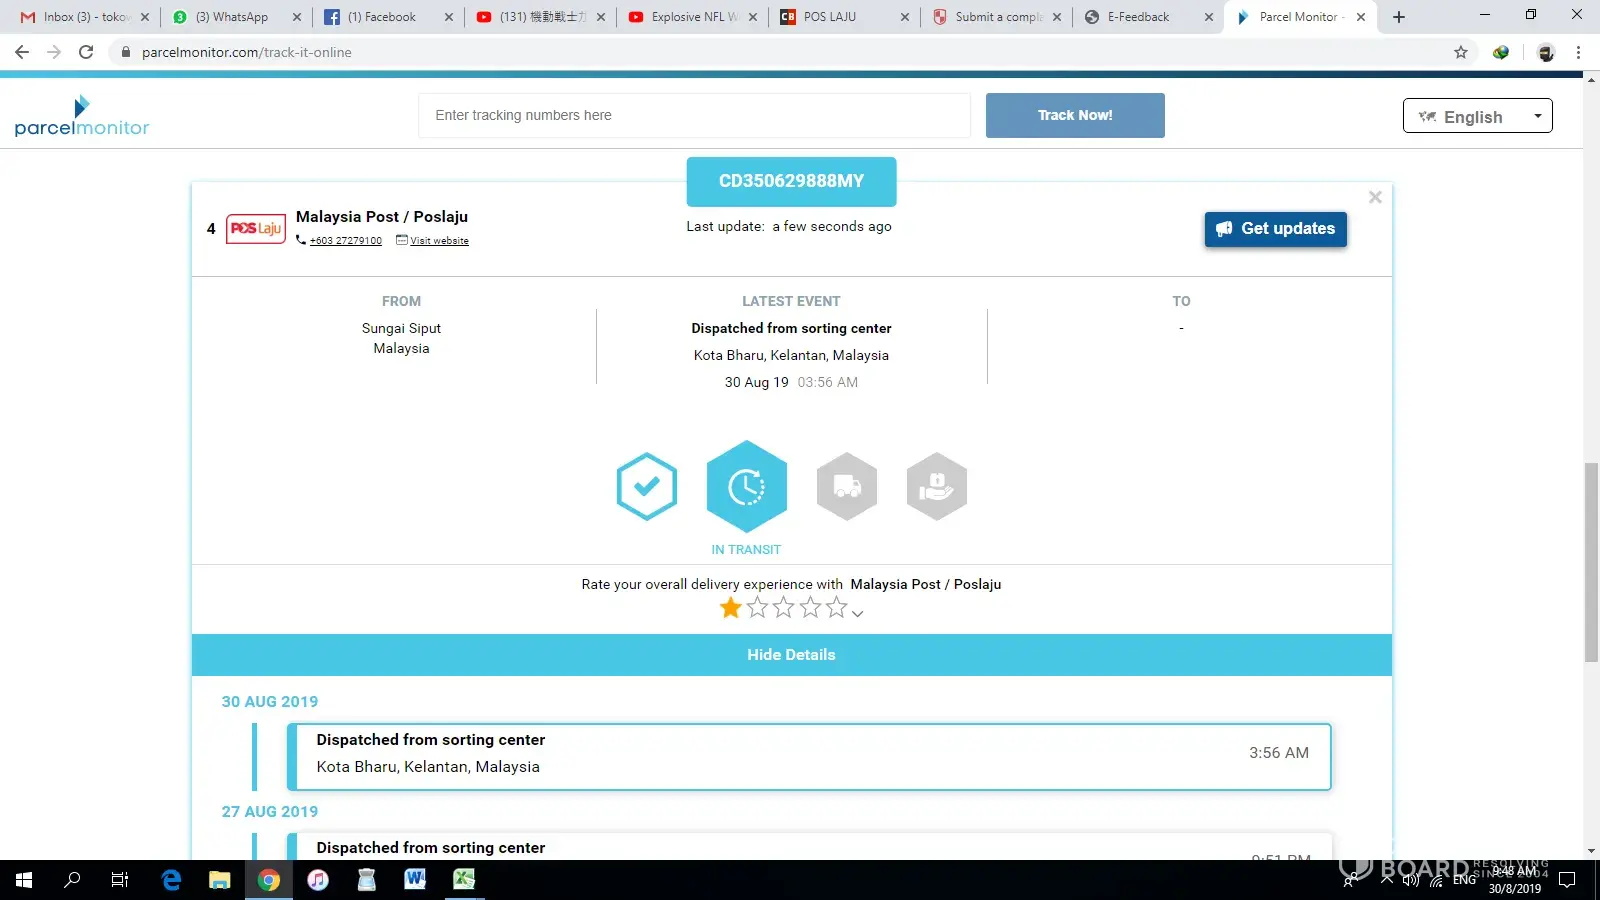Click the tracking numbers input field
Image resolution: width=1600 pixels, height=900 pixels.
(x=694, y=115)
